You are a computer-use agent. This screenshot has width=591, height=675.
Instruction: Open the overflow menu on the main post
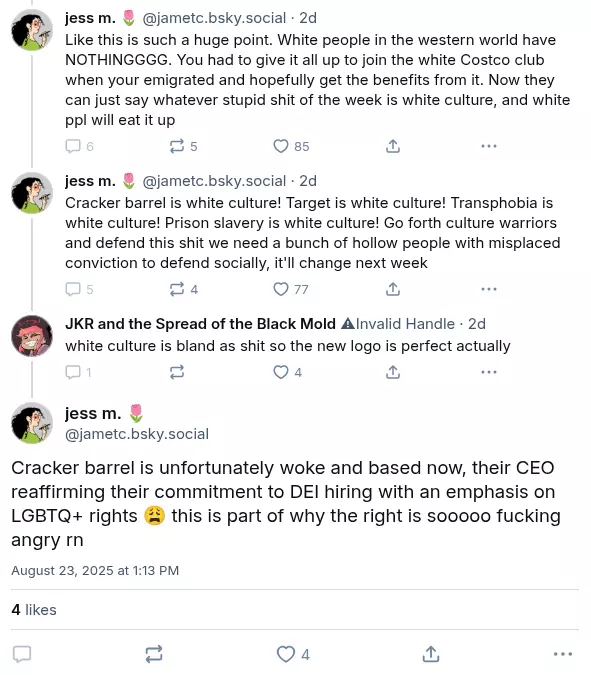point(563,654)
